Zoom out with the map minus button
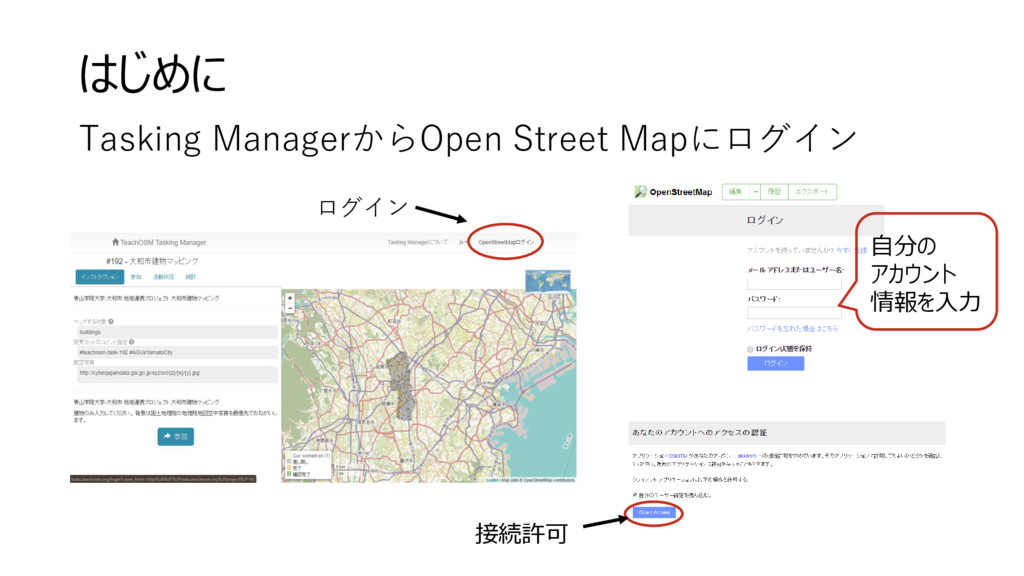The image size is (1024, 576). (x=290, y=308)
